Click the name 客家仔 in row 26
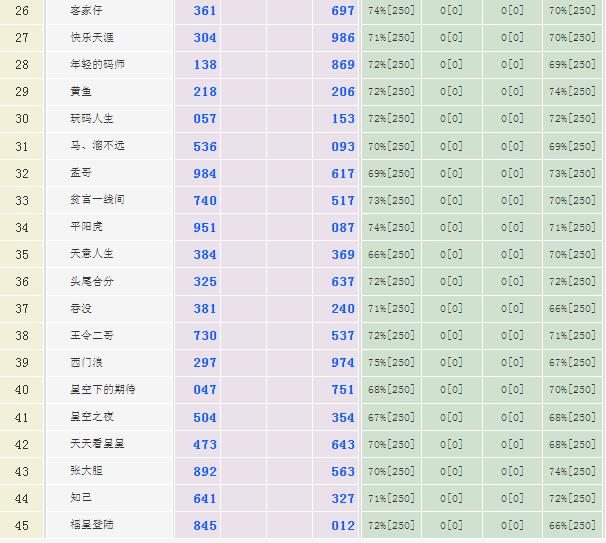The width and height of the screenshot is (606, 543). pos(84,10)
